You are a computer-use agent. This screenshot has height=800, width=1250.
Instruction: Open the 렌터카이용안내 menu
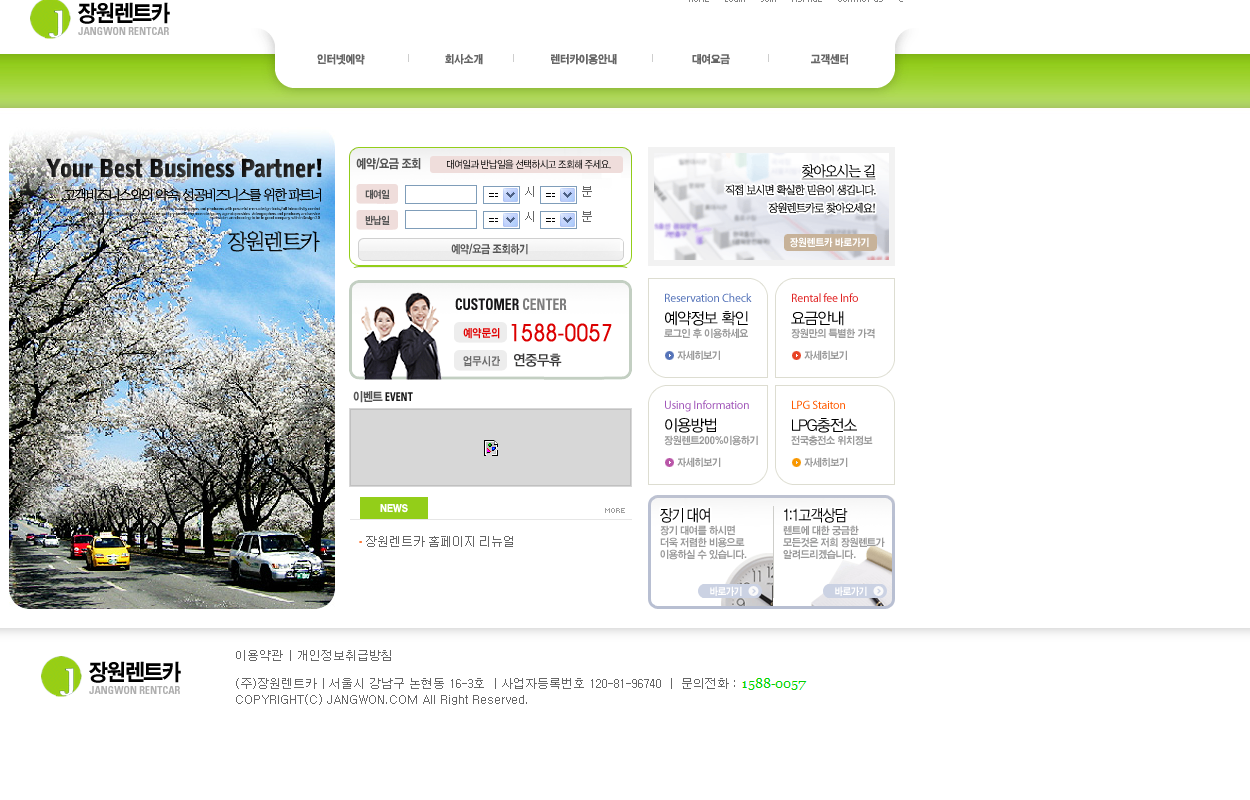click(584, 59)
